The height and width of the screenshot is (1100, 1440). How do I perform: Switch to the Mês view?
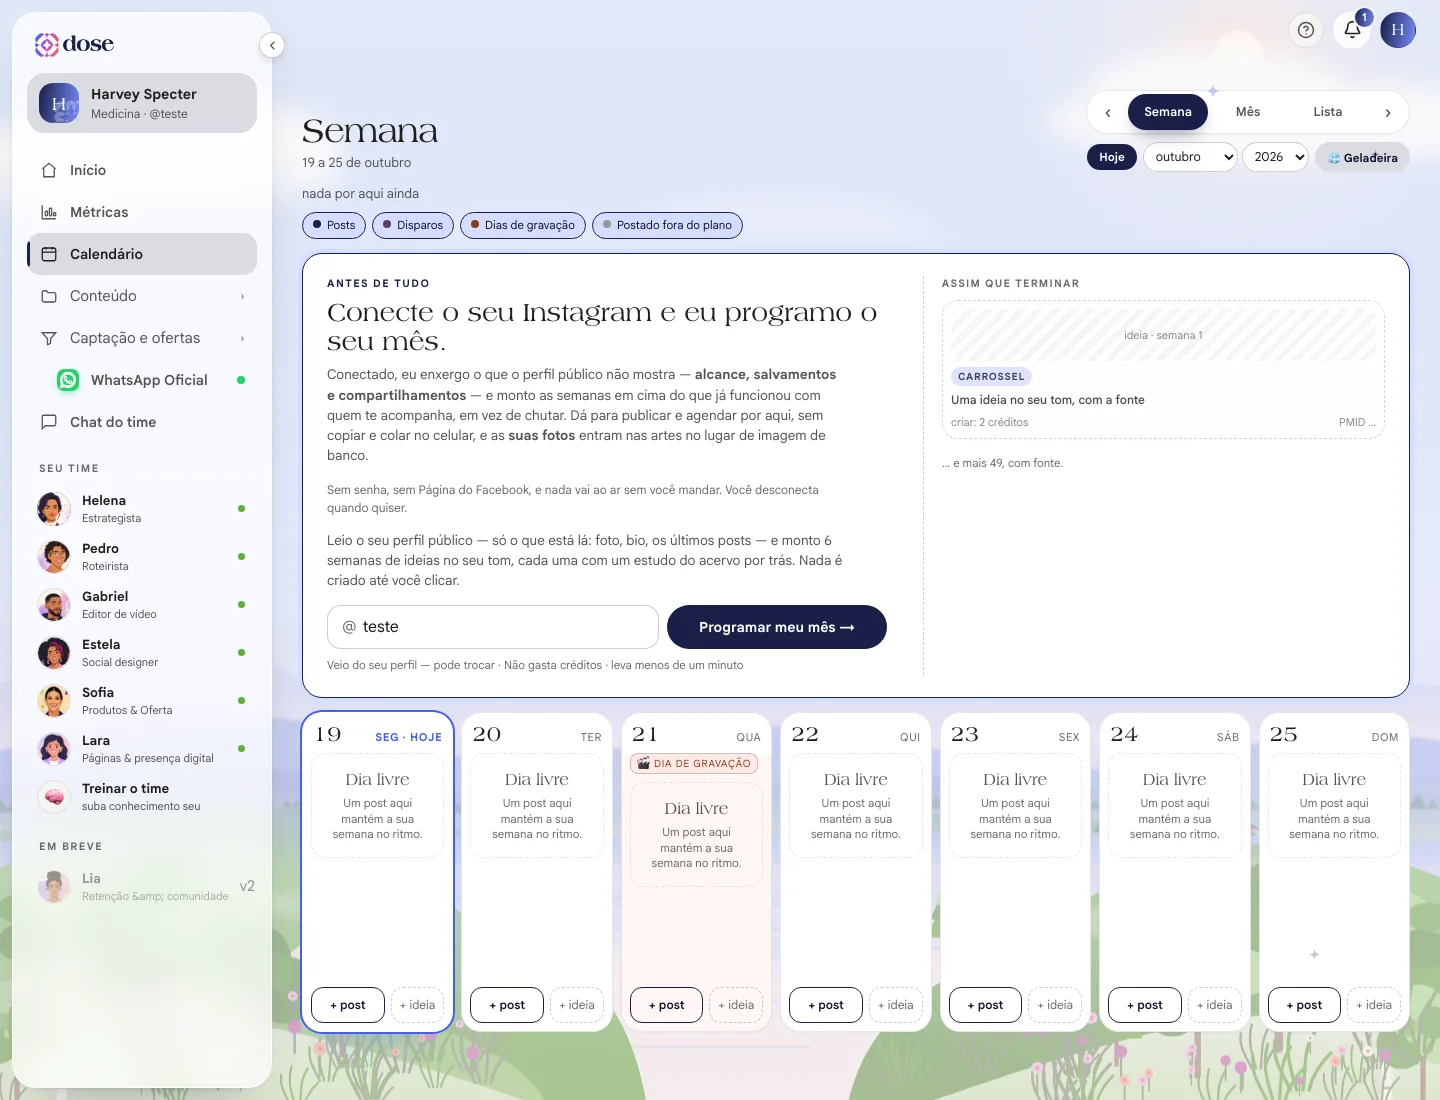1248,112
